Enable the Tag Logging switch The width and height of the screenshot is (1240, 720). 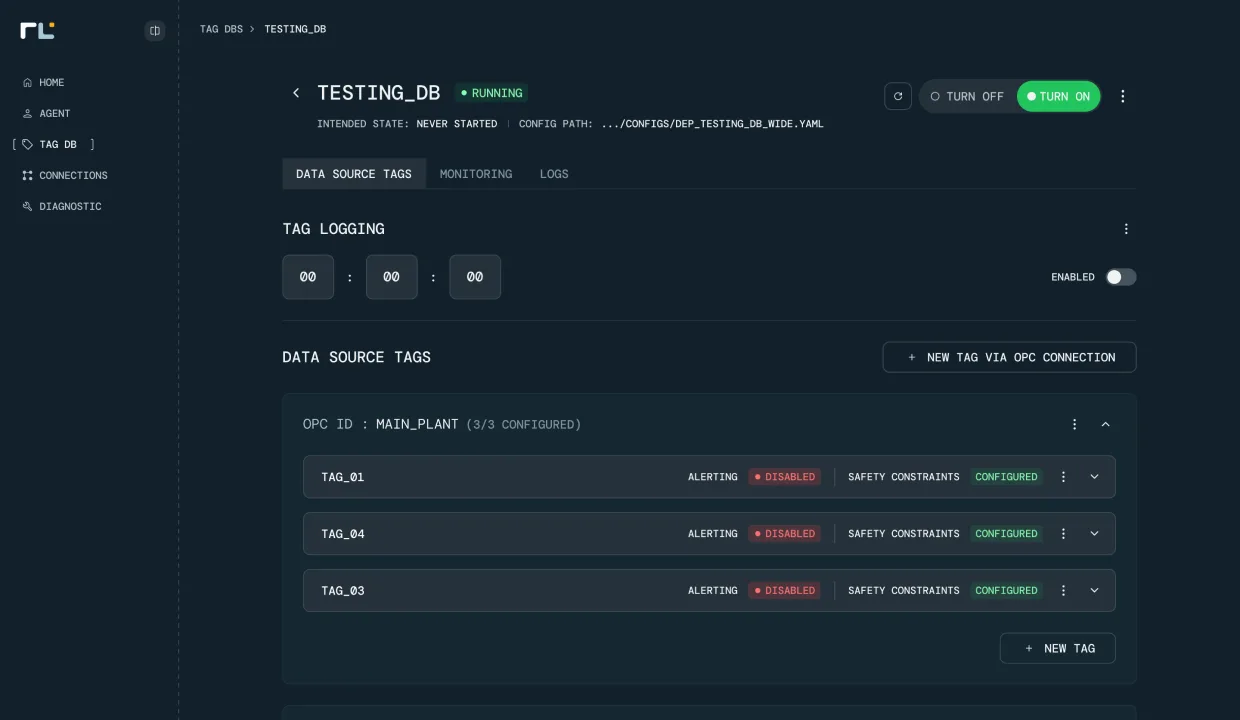point(1121,277)
